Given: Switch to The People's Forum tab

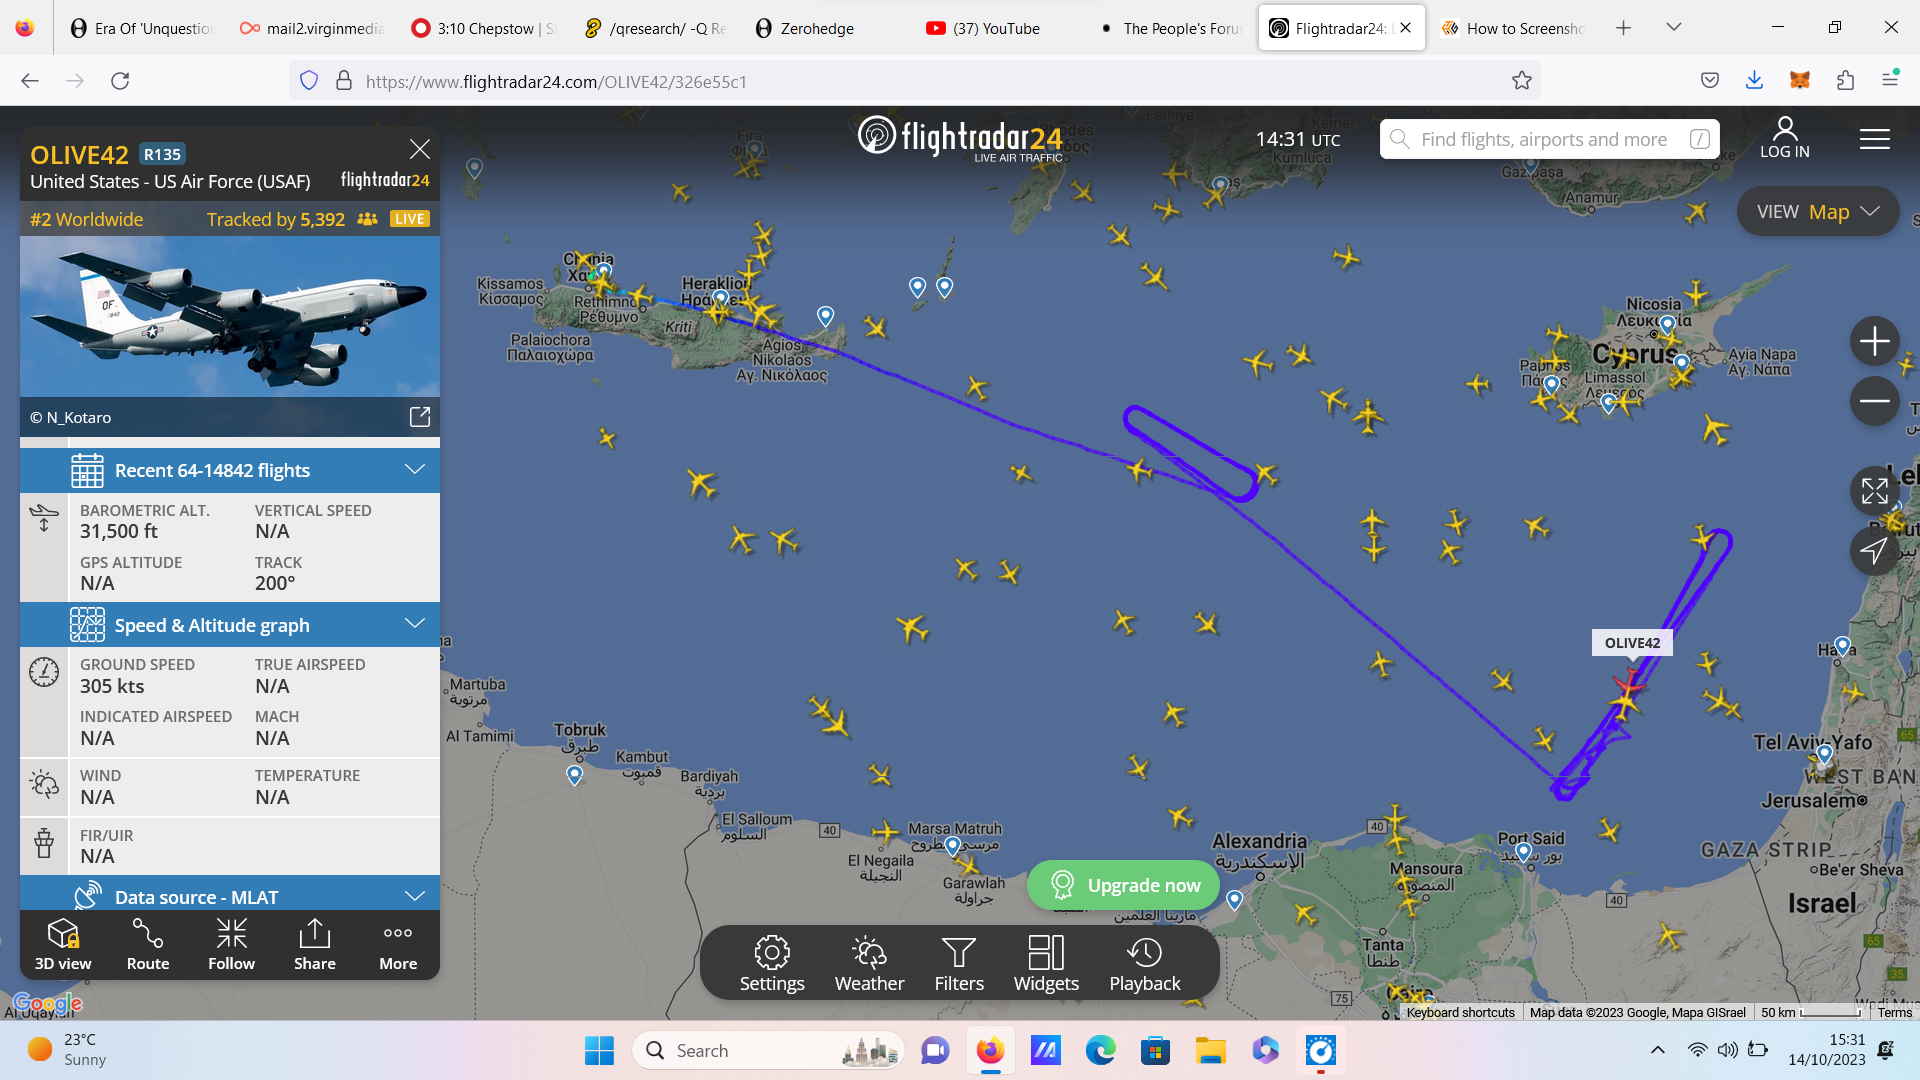Looking at the screenshot, I should point(1170,28).
